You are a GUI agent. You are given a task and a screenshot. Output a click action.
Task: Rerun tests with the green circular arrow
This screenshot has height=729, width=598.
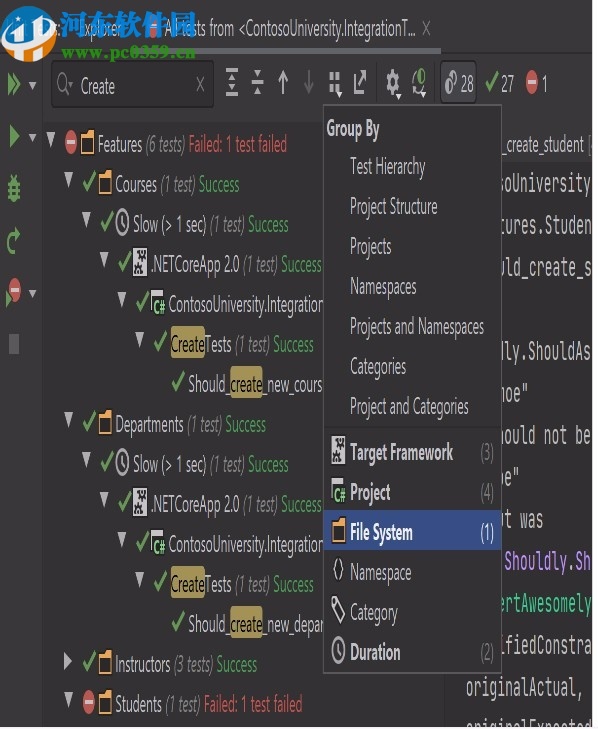[x=13, y=241]
